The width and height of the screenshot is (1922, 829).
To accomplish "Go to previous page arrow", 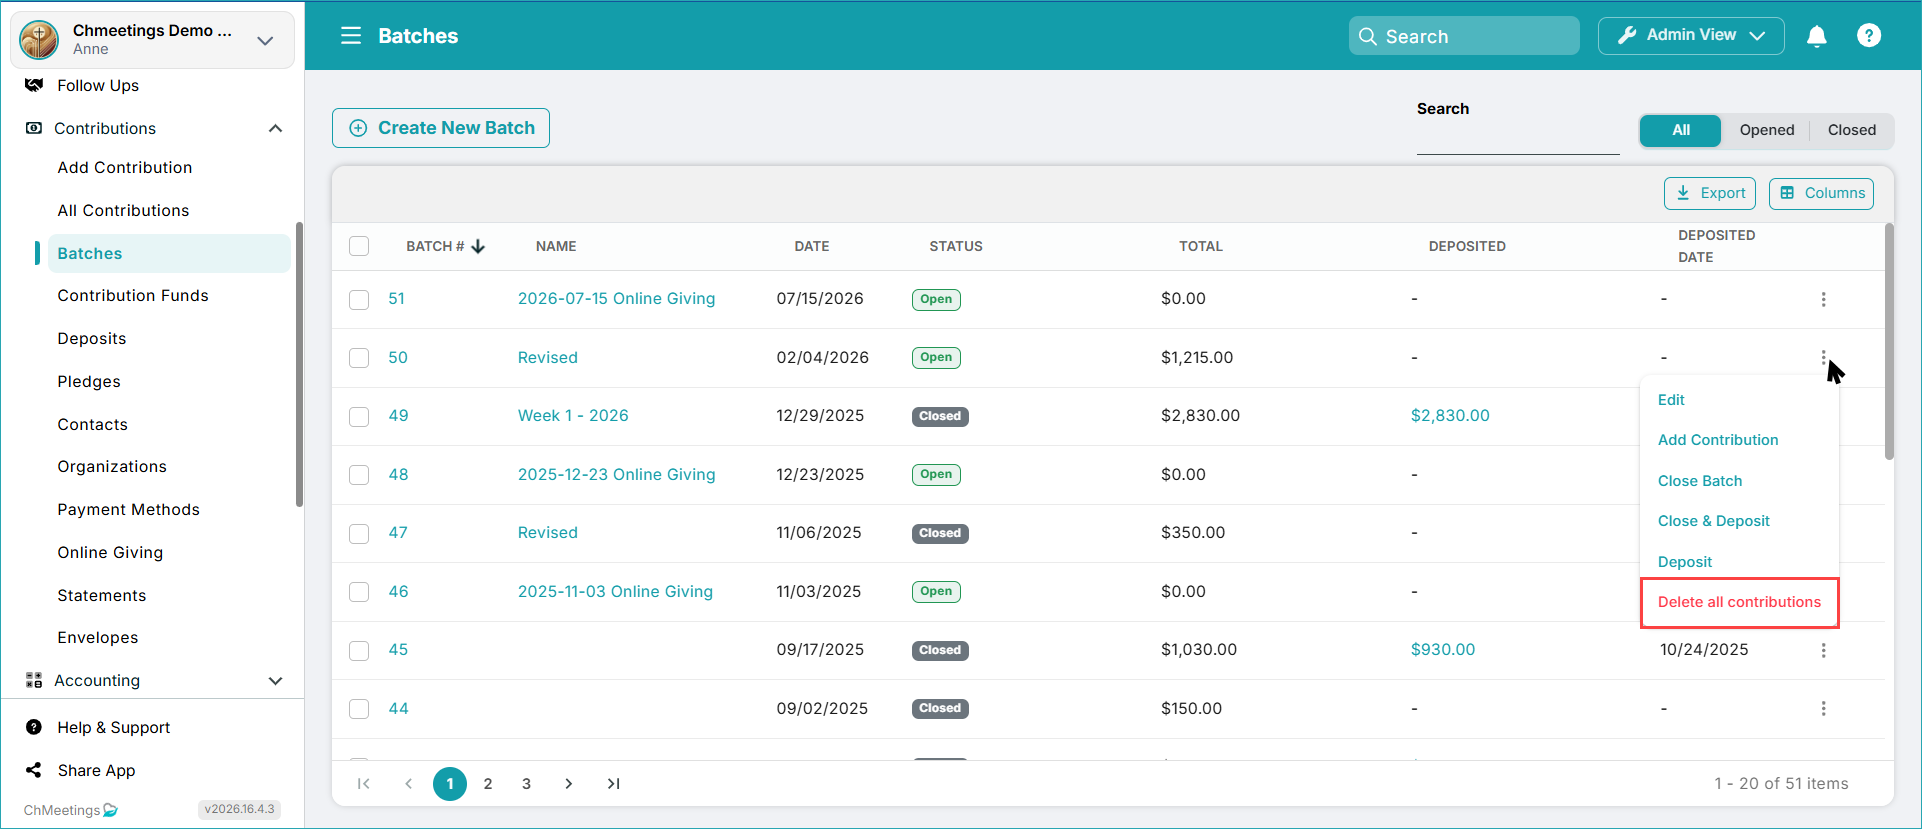I will pos(408,784).
